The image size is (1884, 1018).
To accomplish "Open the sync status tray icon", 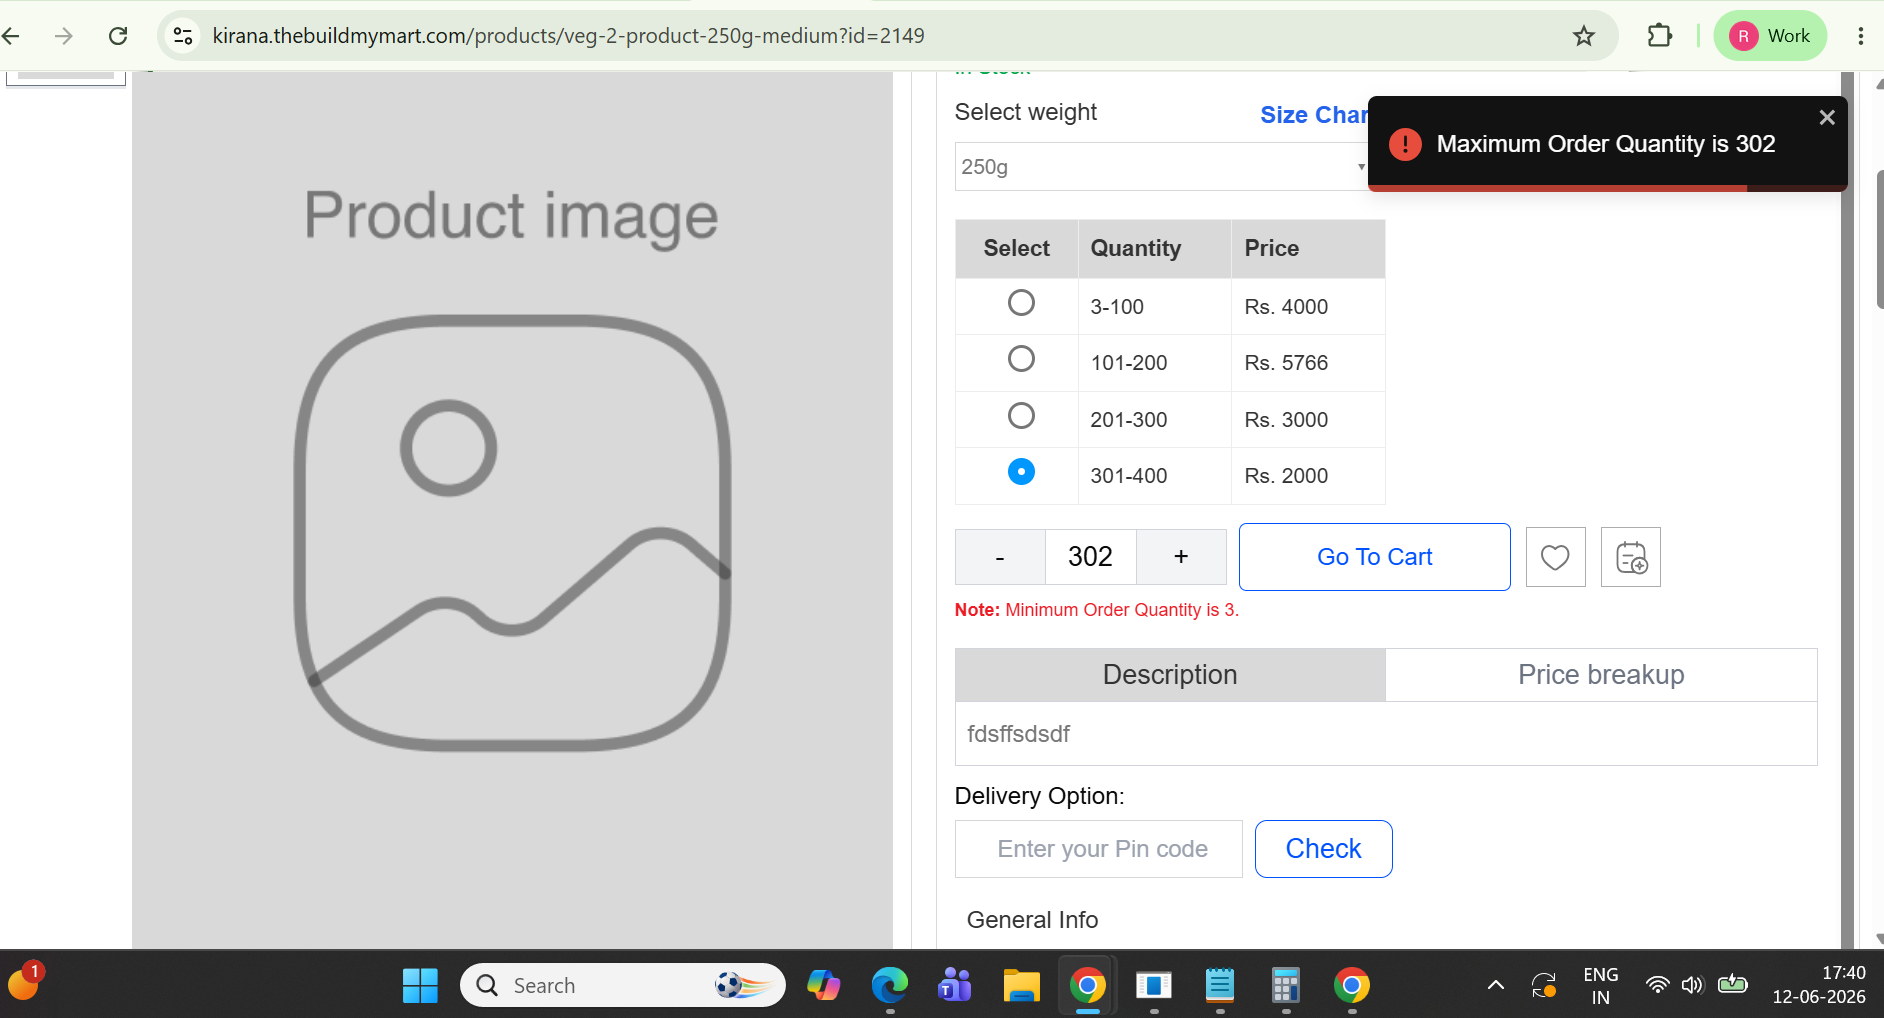I will 1544,986.
